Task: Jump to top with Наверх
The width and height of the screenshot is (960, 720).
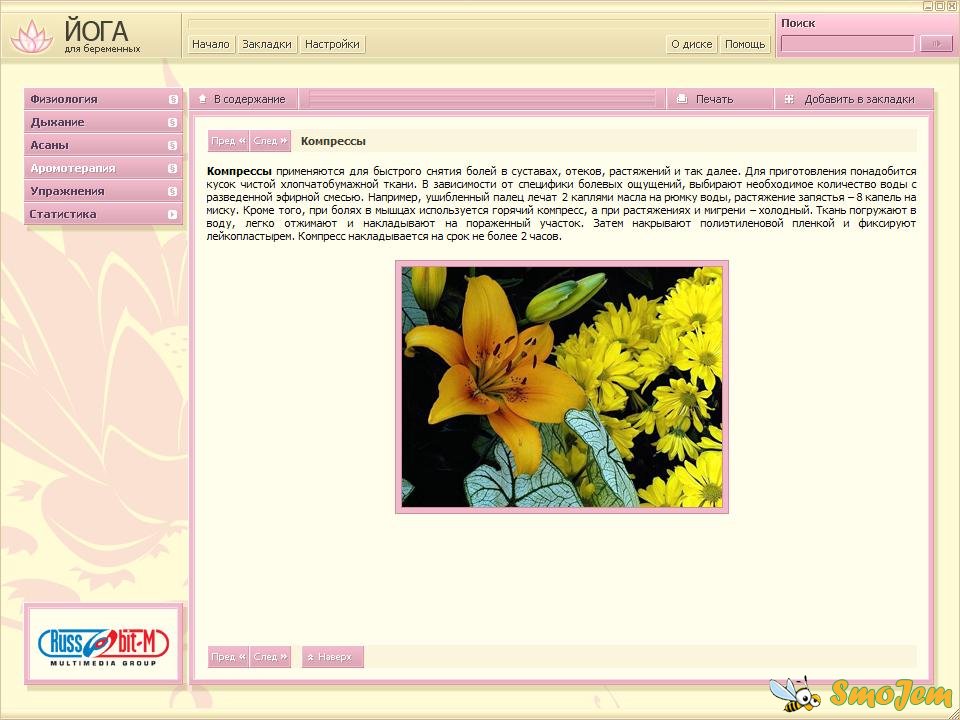Action: tap(332, 657)
